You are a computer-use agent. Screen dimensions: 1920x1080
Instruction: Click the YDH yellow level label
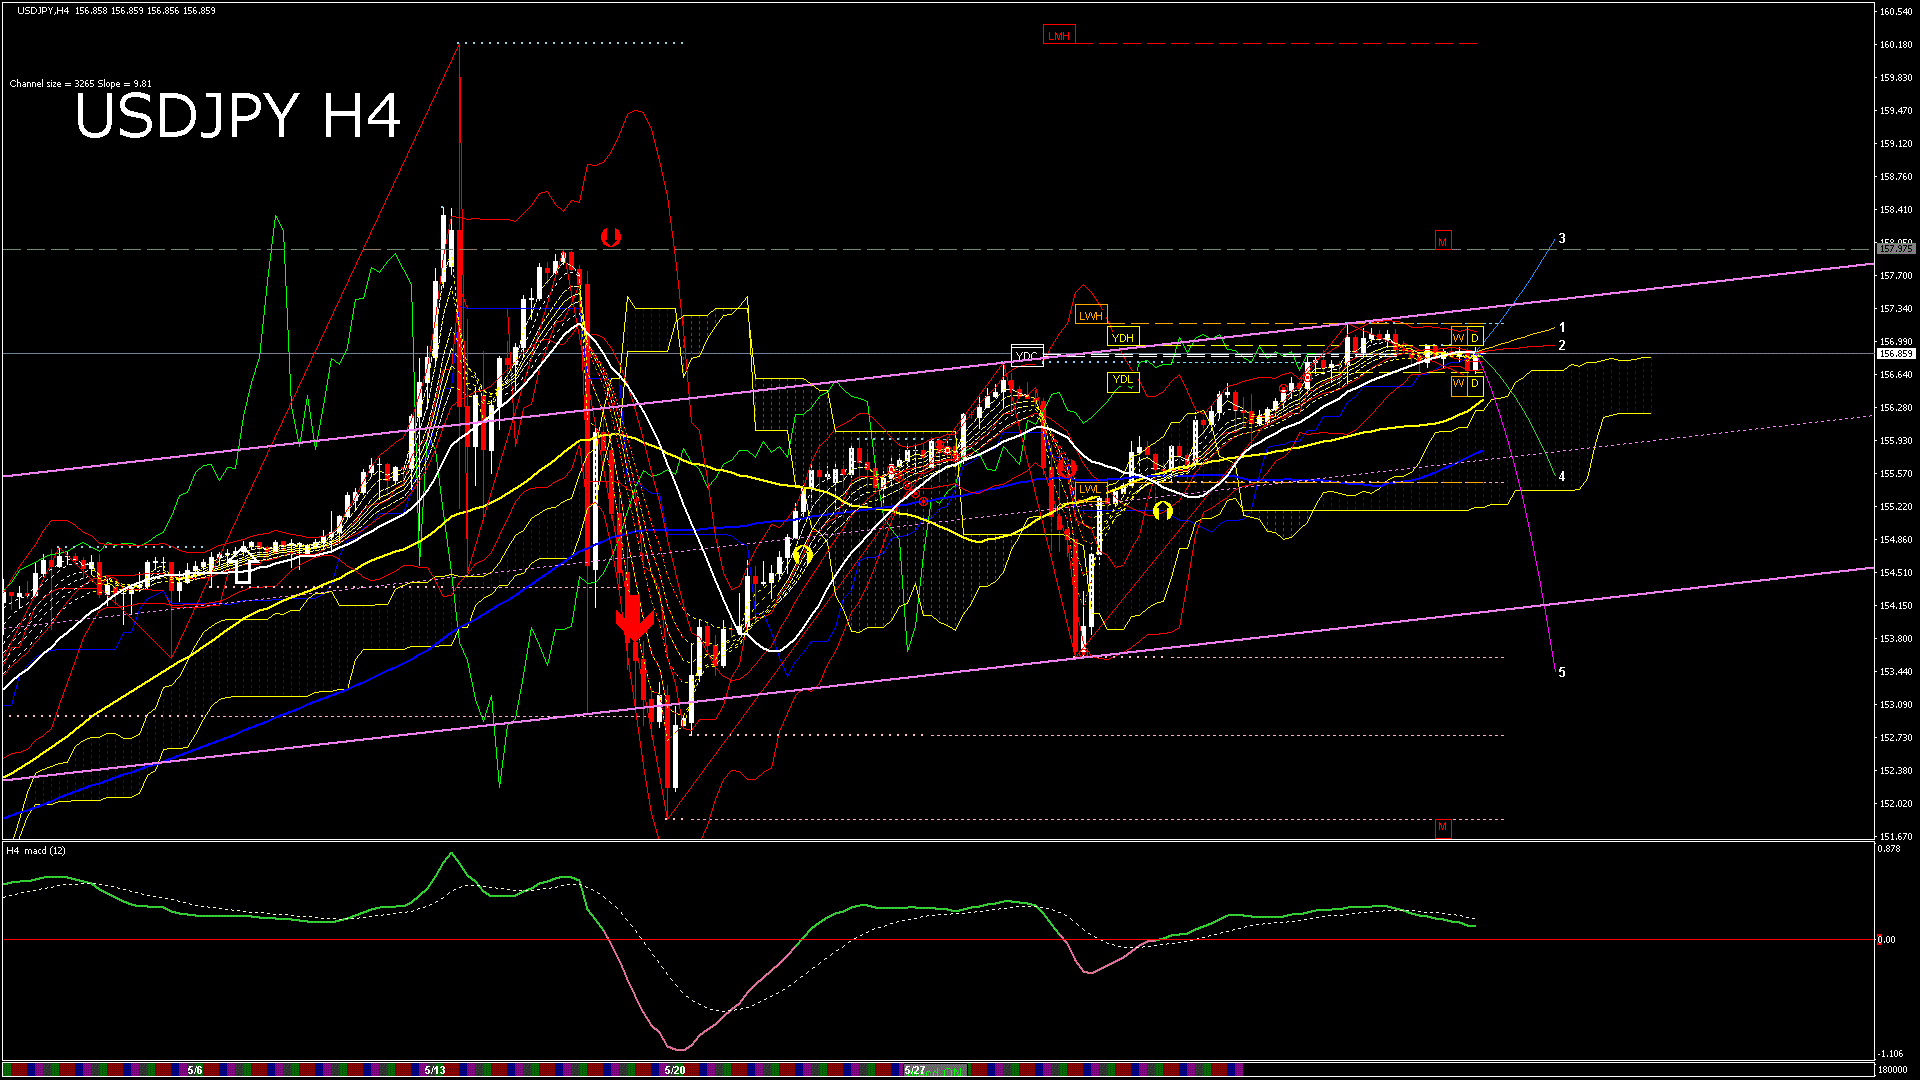(x=1123, y=338)
